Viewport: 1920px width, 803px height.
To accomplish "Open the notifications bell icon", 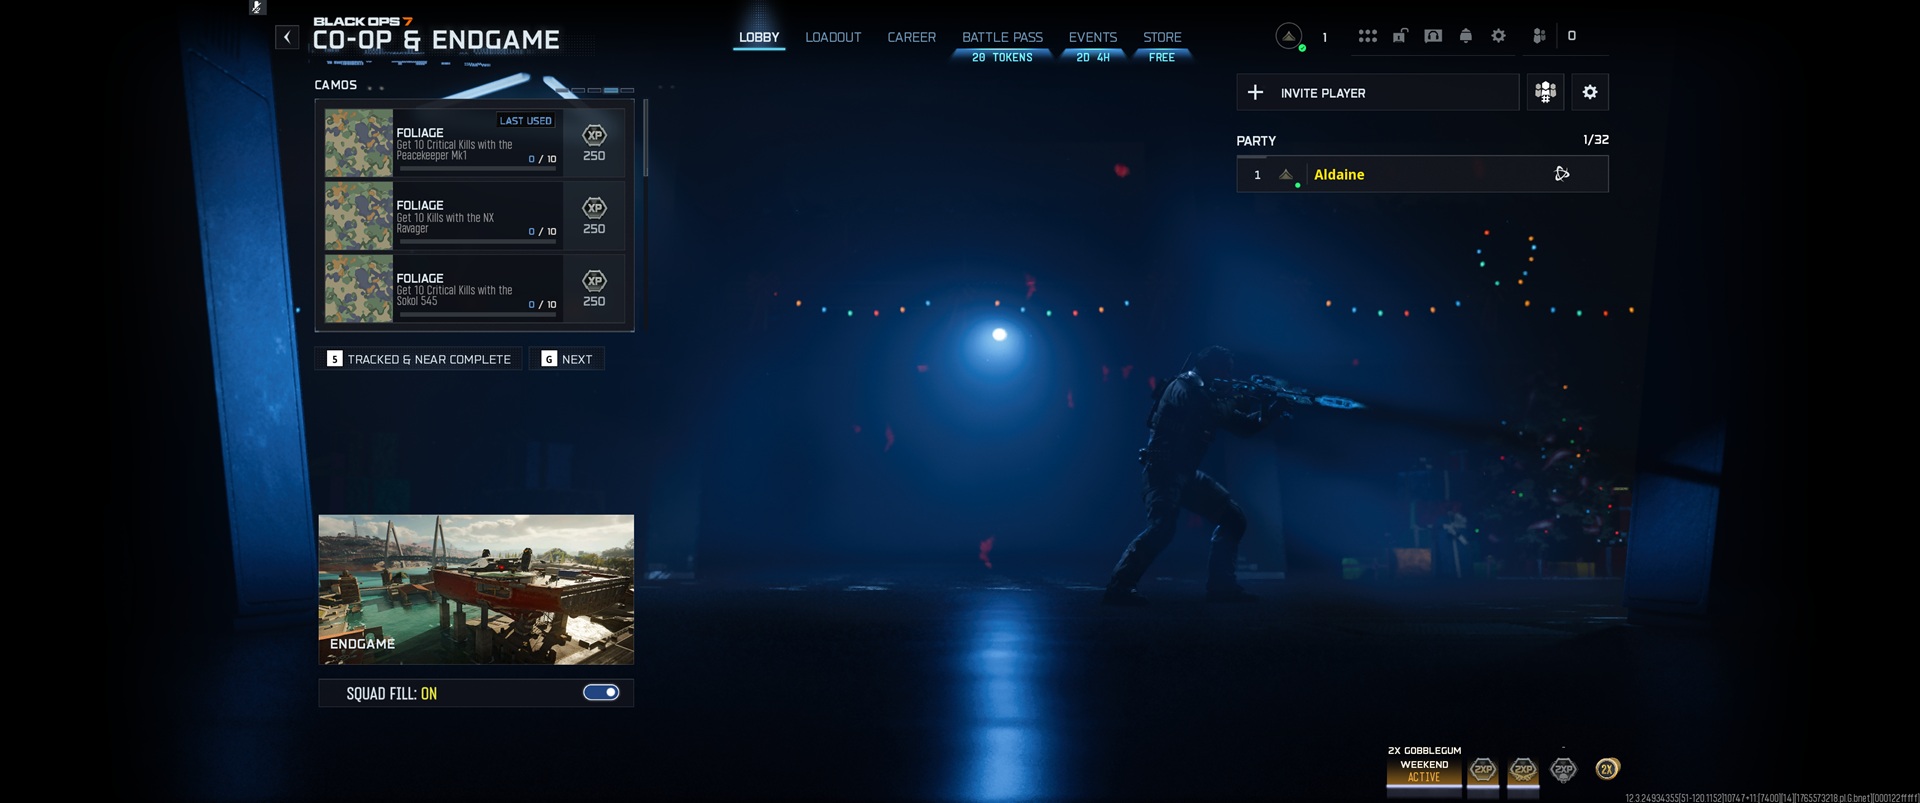I will (x=1466, y=36).
